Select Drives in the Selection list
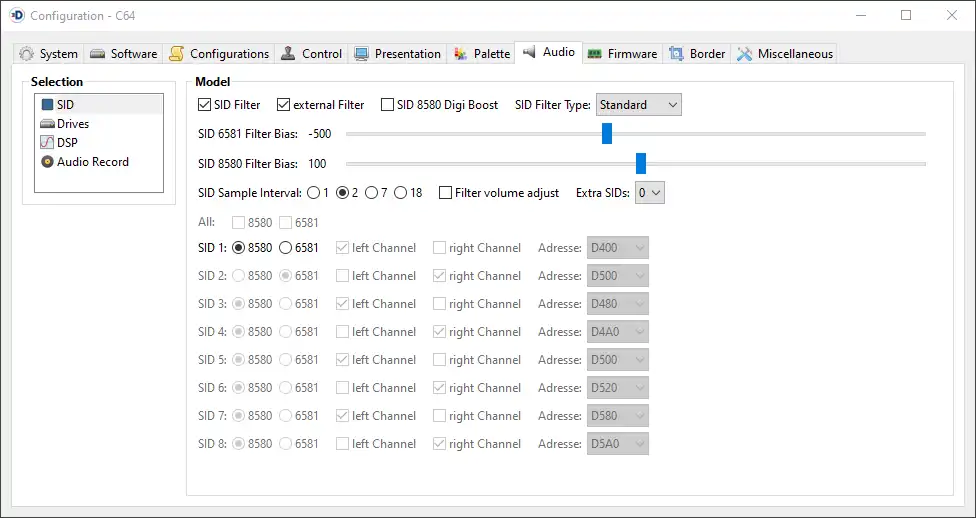 click(99, 124)
